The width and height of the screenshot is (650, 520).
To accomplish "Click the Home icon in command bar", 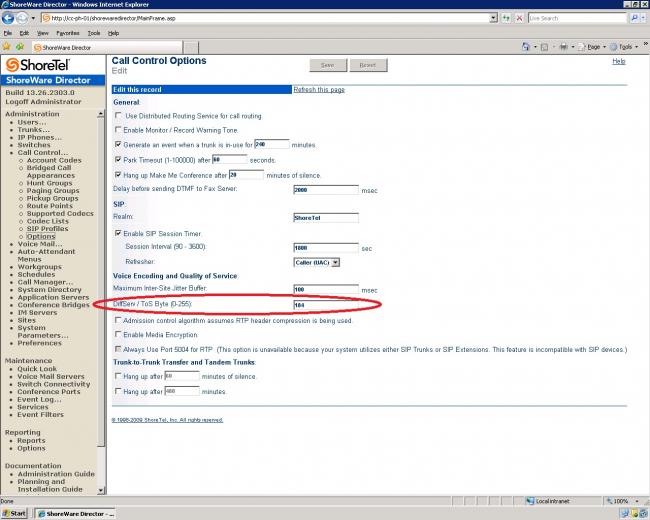I will [526, 47].
